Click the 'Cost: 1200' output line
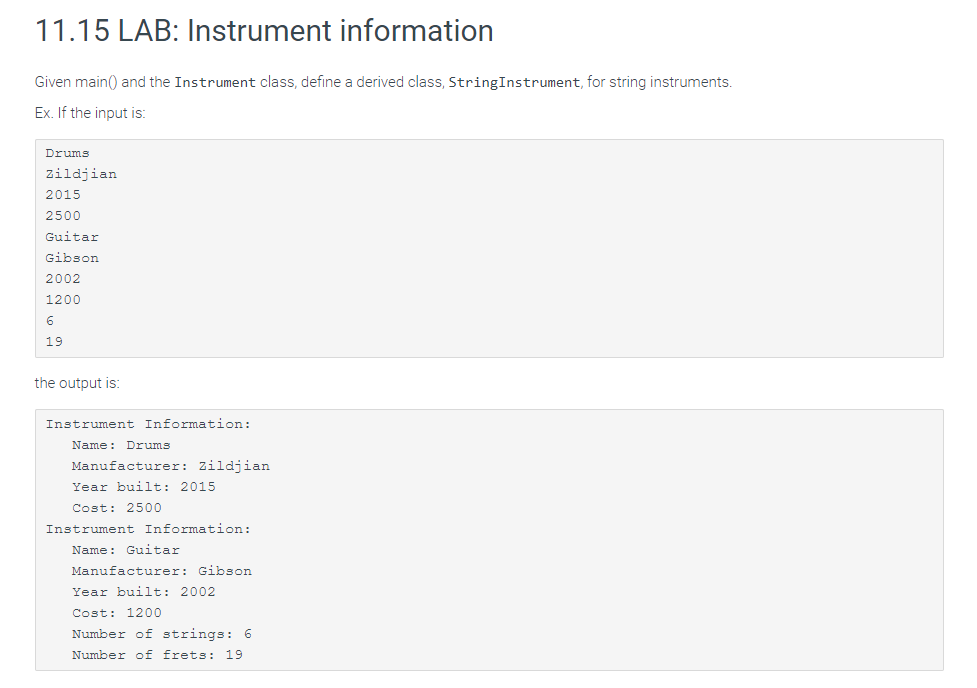Image resolution: width=977 pixels, height=688 pixels. [x=117, y=613]
